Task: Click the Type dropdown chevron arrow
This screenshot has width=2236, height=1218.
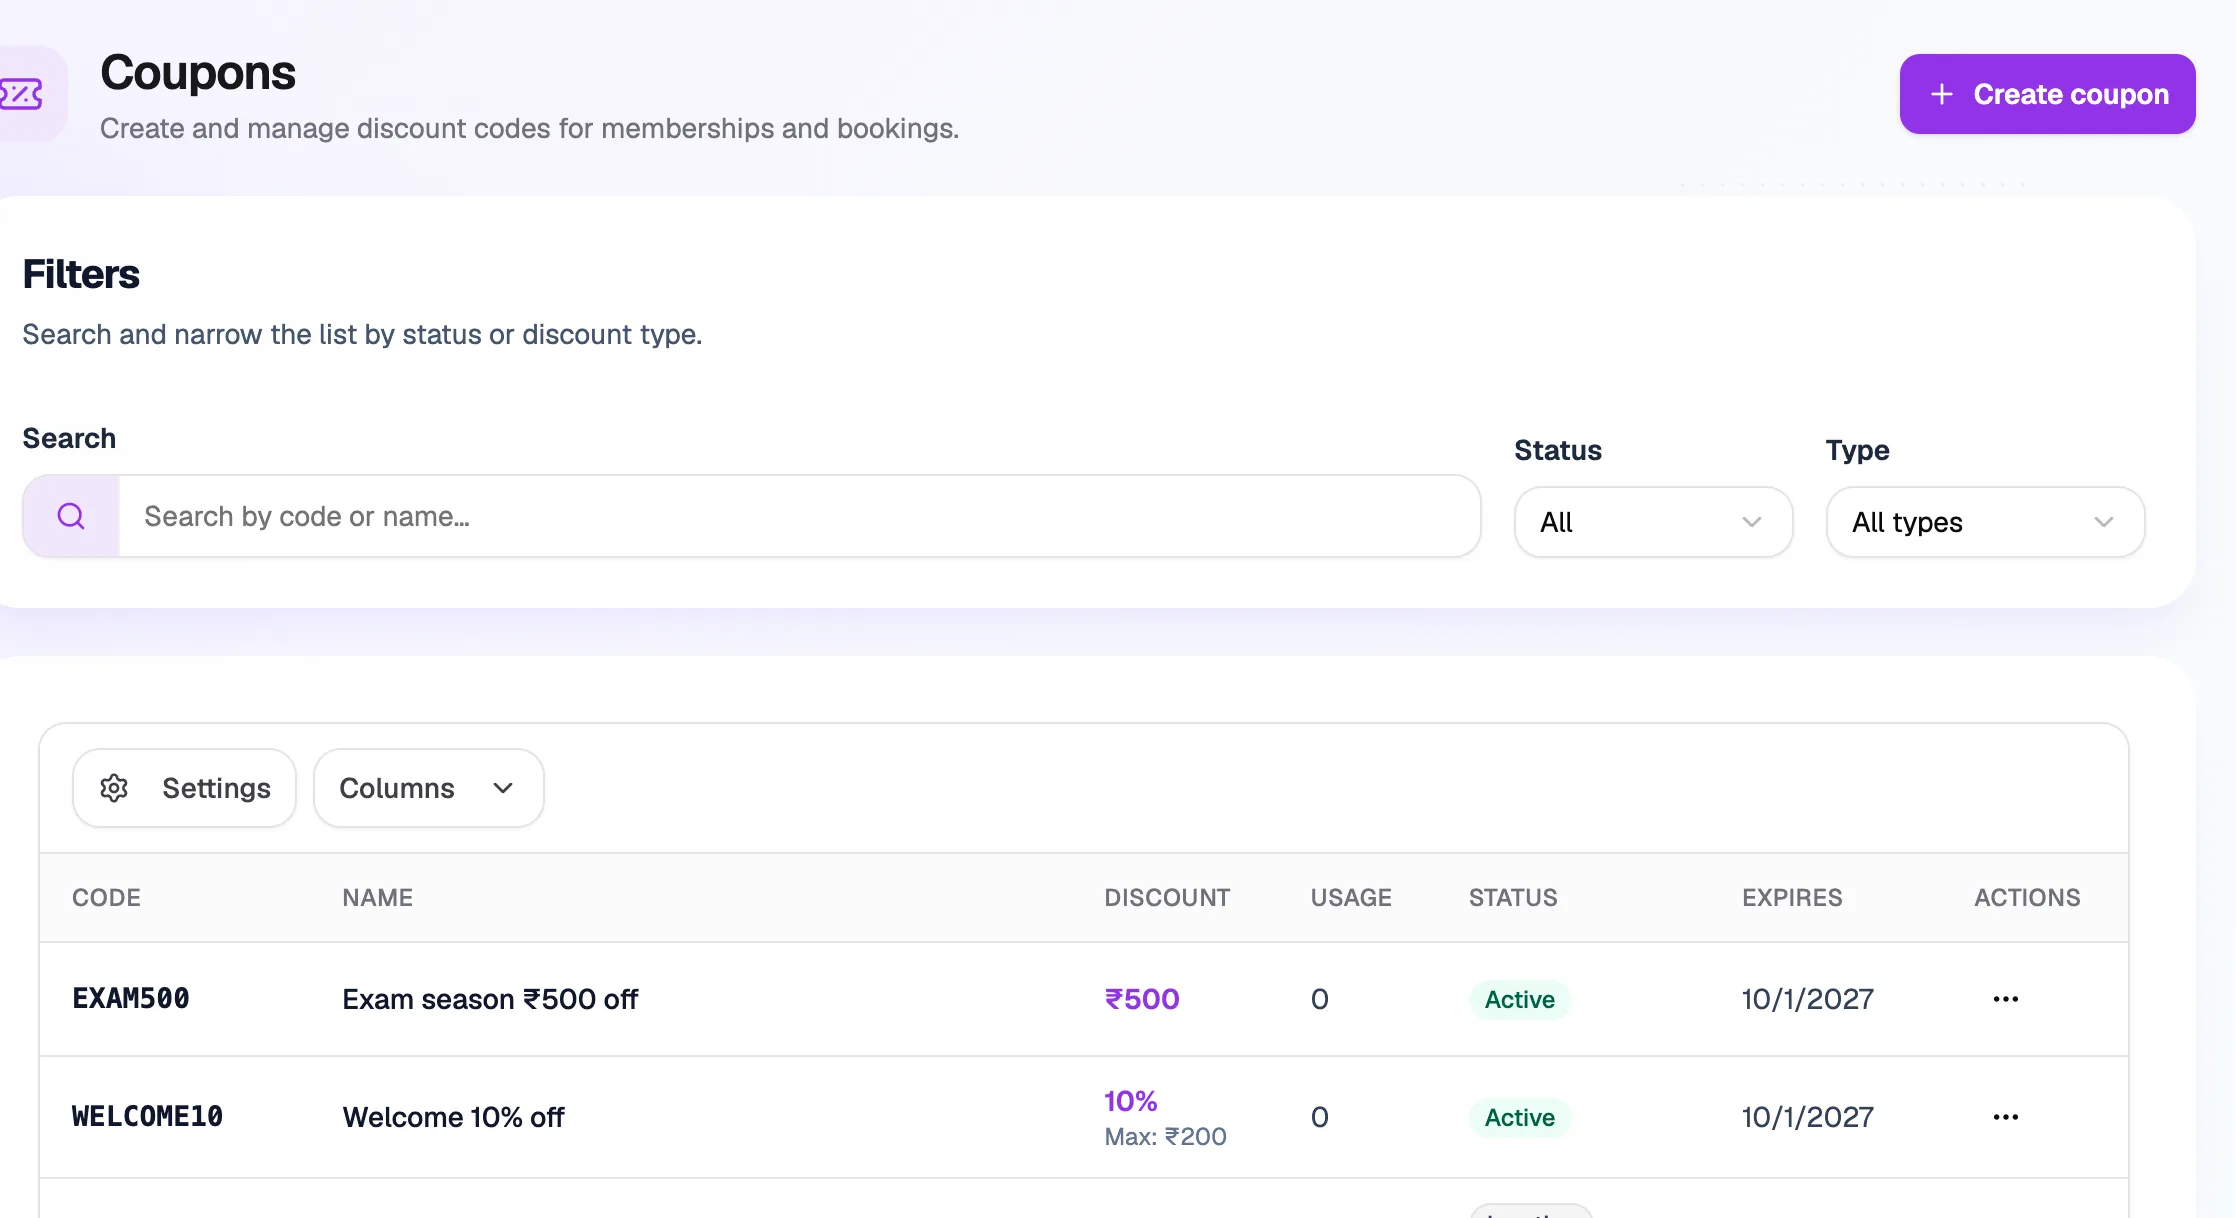Action: [2103, 522]
